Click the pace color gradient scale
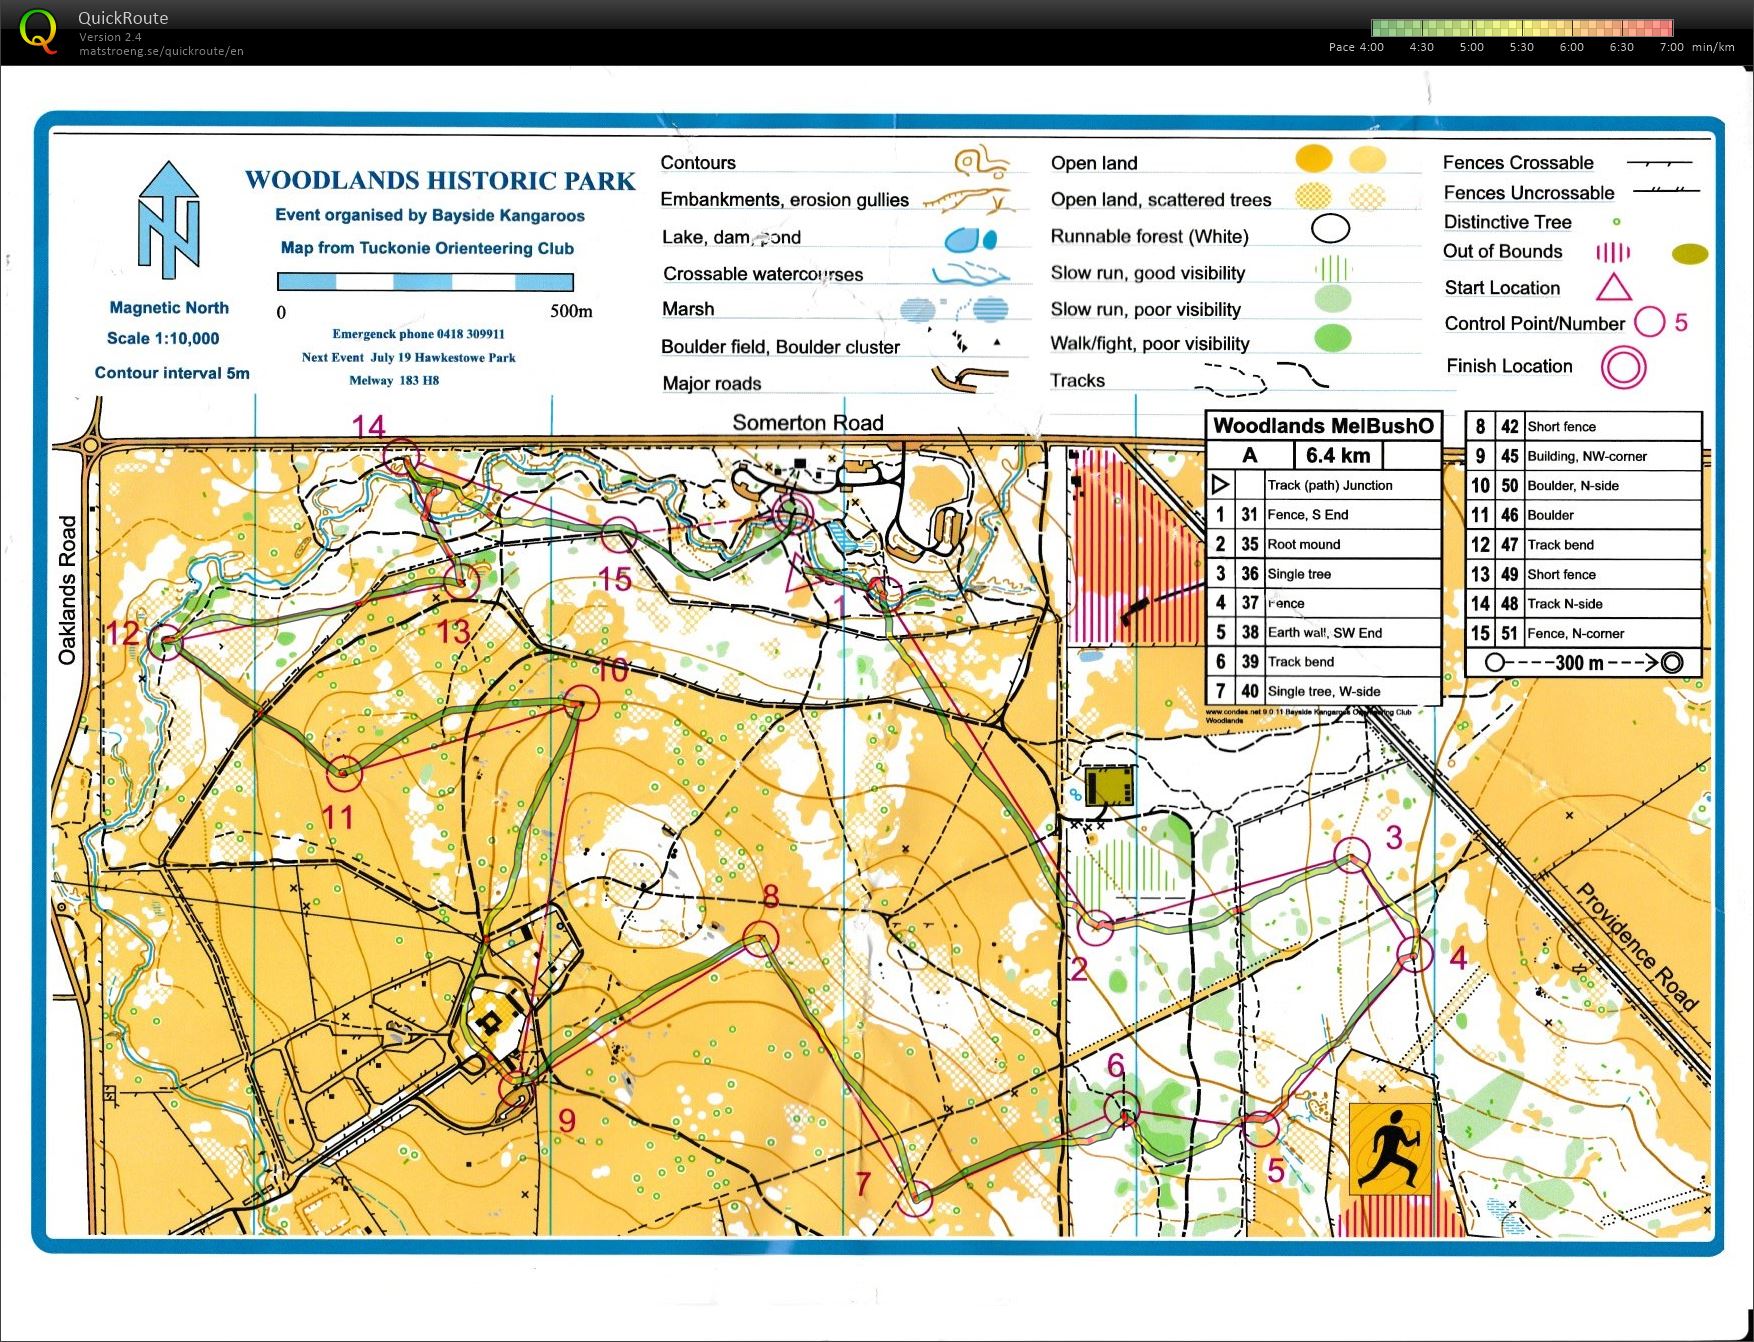Image resolution: width=1754 pixels, height=1342 pixels. [x=1521, y=28]
